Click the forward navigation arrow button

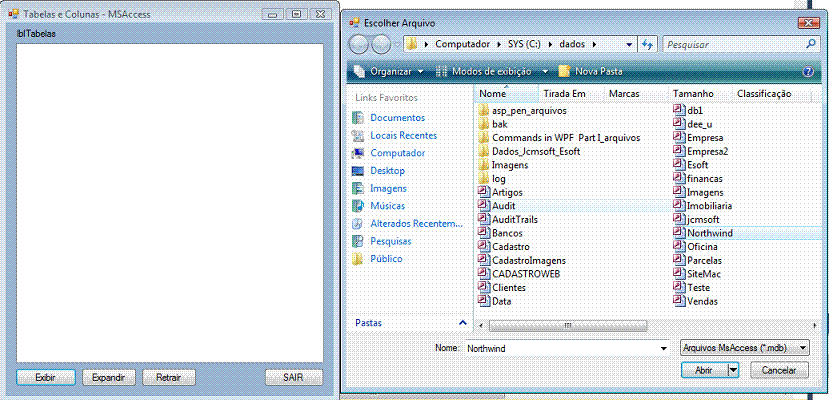tap(381, 45)
